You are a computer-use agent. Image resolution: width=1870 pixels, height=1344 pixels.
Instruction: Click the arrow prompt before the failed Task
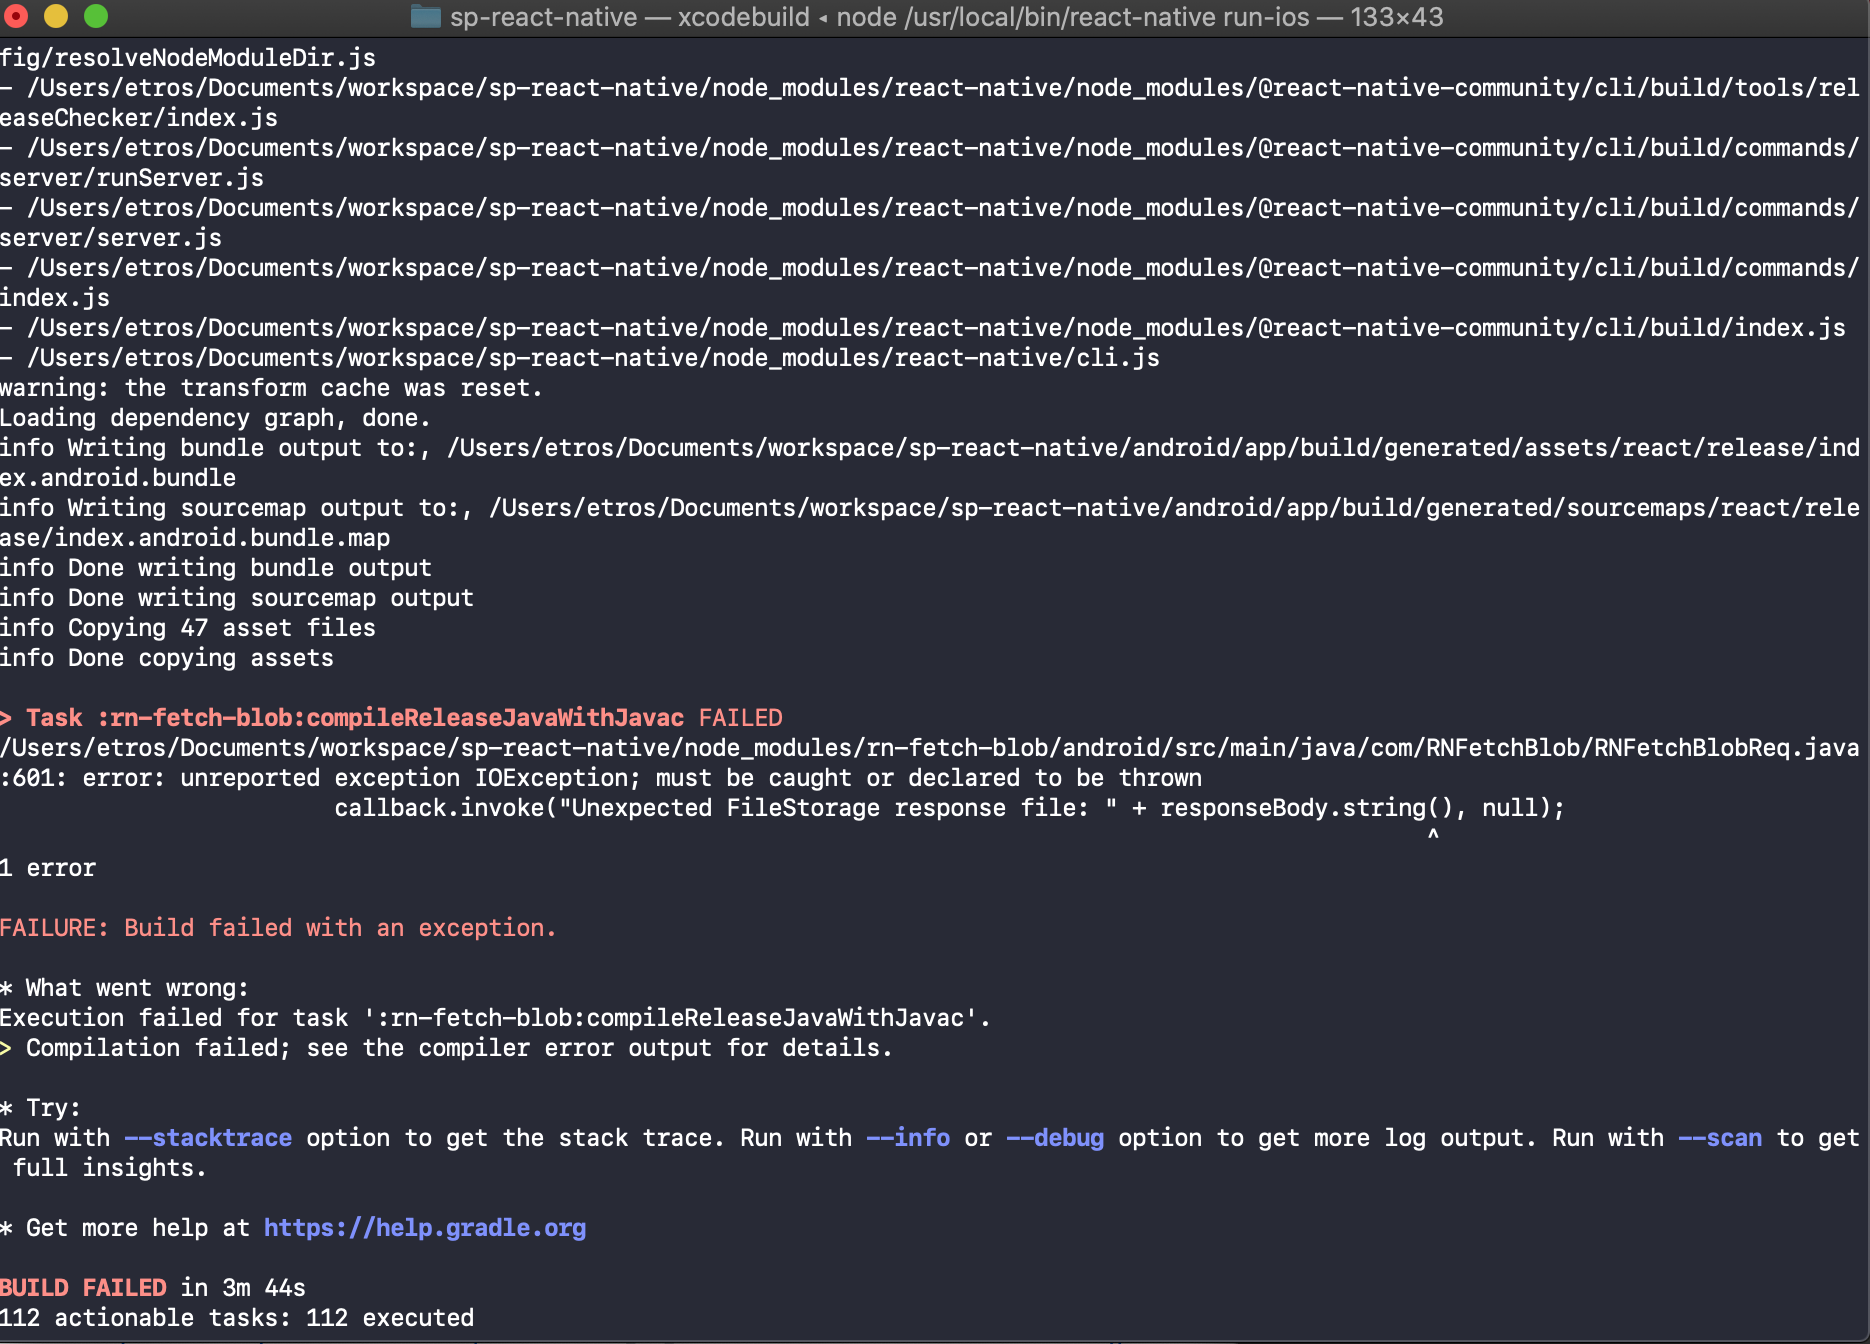(x=8, y=717)
